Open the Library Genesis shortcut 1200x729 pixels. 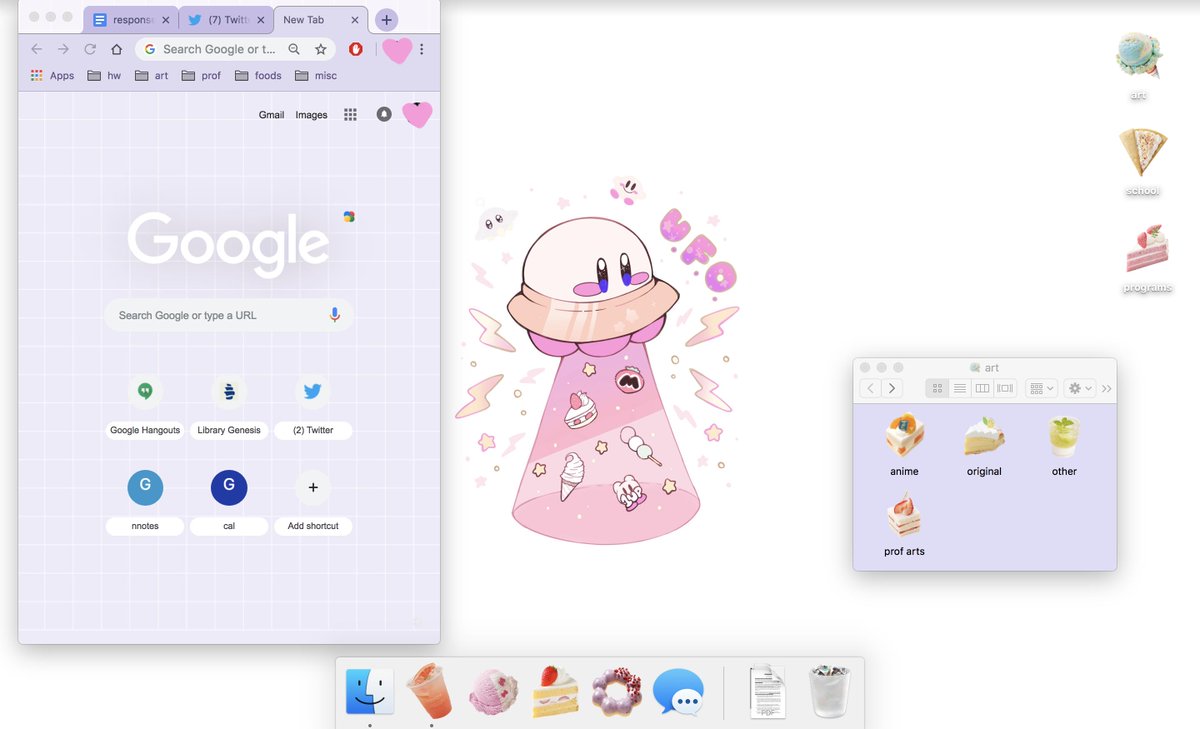pyautogui.click(x=229, y=405)
